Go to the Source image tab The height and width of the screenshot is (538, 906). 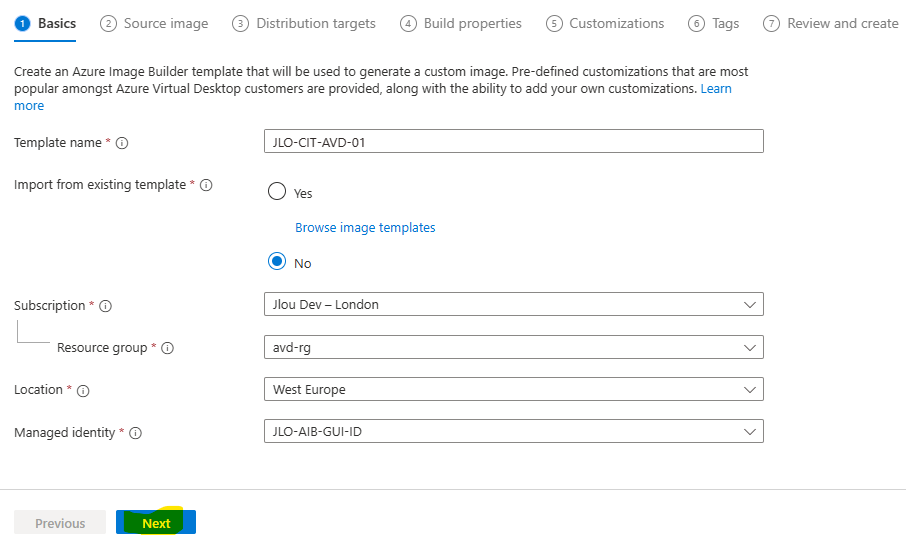tap(154, 24)
